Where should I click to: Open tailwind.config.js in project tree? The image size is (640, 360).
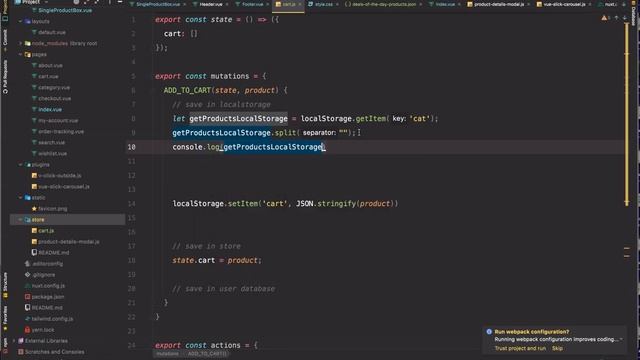point(52,319)
